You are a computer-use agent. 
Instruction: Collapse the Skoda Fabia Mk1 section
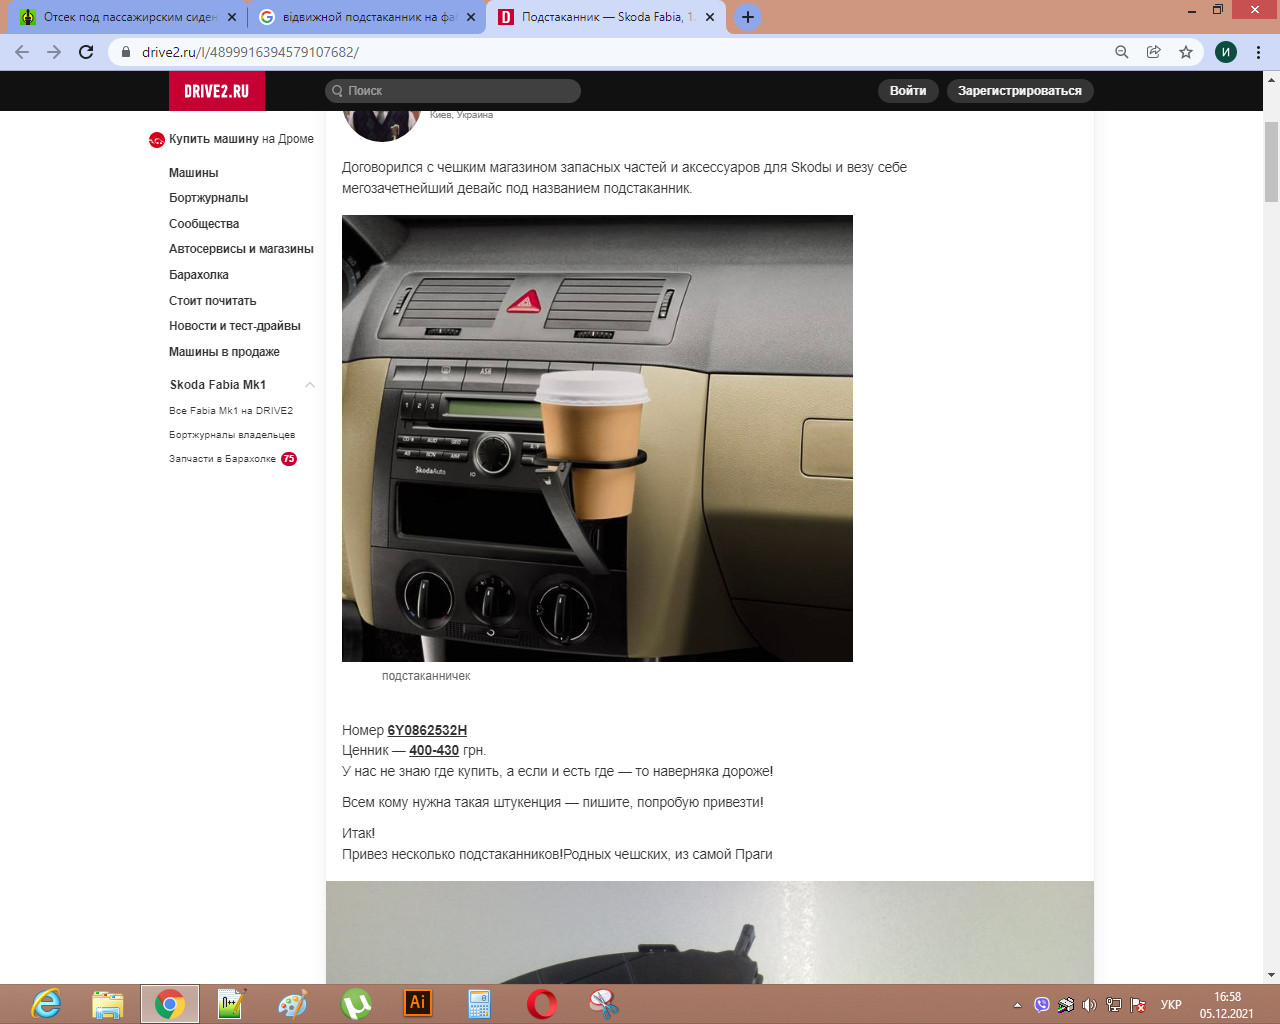point(310,385)
